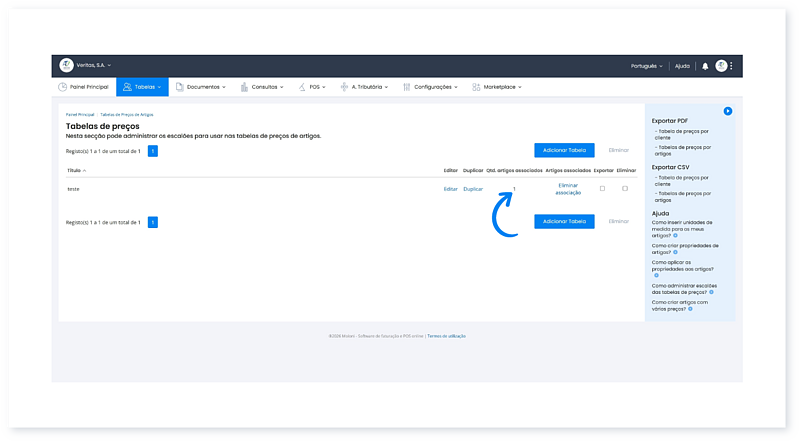Export CSV Tabela de preços por cliente

(682, 181)
